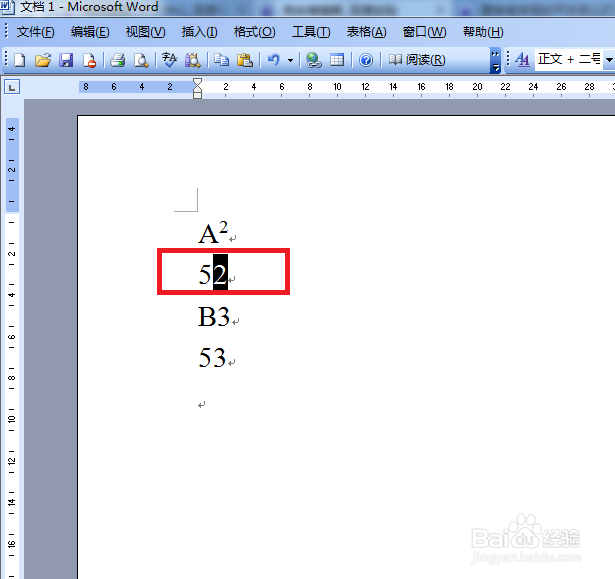The height and width of the screenshot is (579, 615).
Task: Open the 插入(I) menu
Action: click(x=200, y=32)
